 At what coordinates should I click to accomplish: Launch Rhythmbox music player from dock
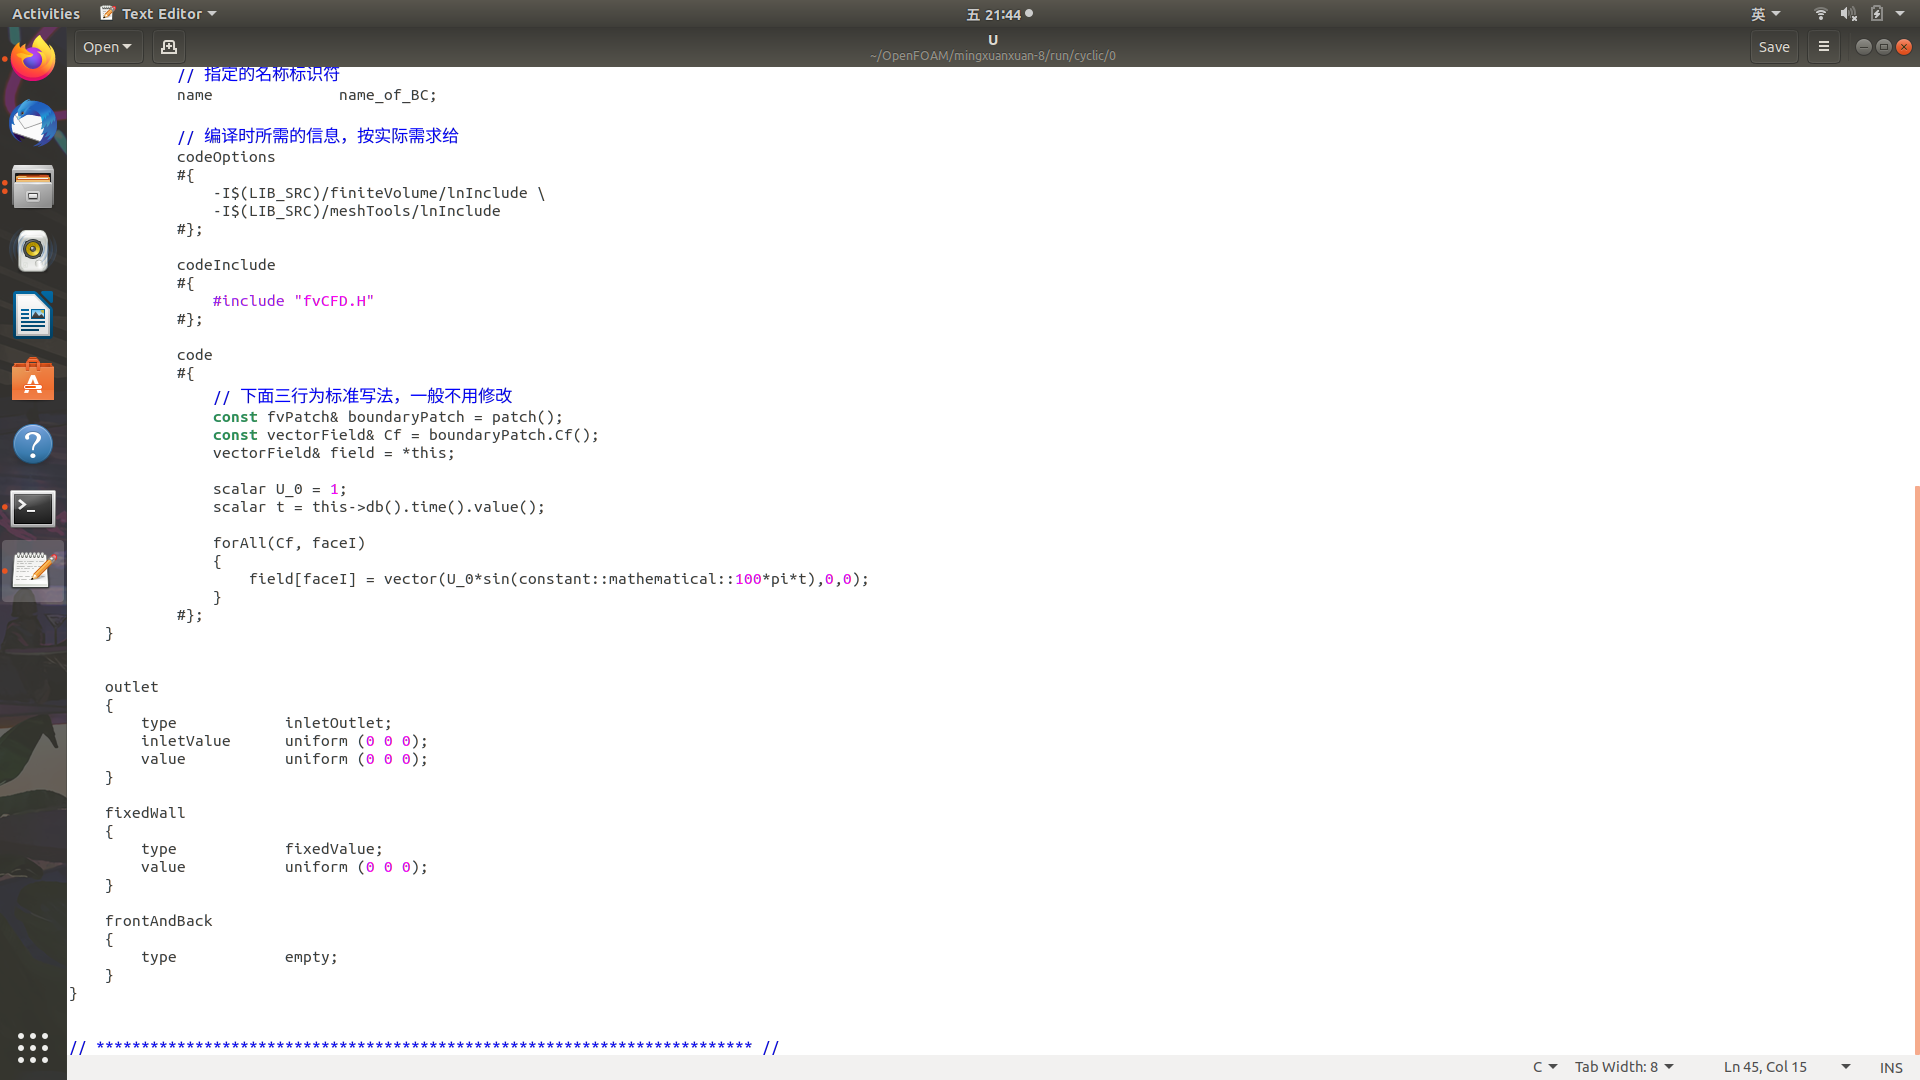pyautogui.click(x=33, y=251)
